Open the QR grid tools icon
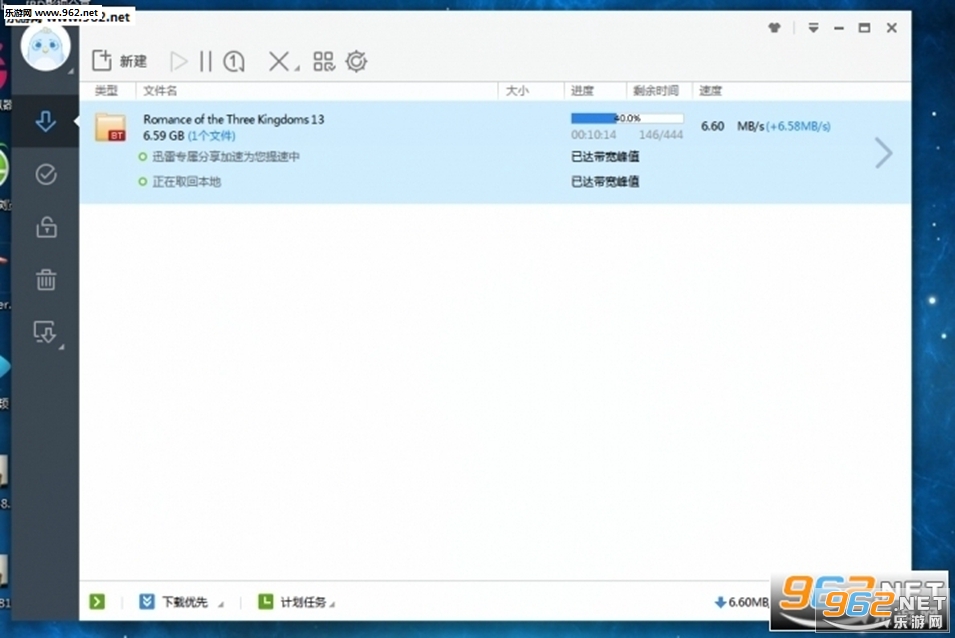 click(324, 61)
